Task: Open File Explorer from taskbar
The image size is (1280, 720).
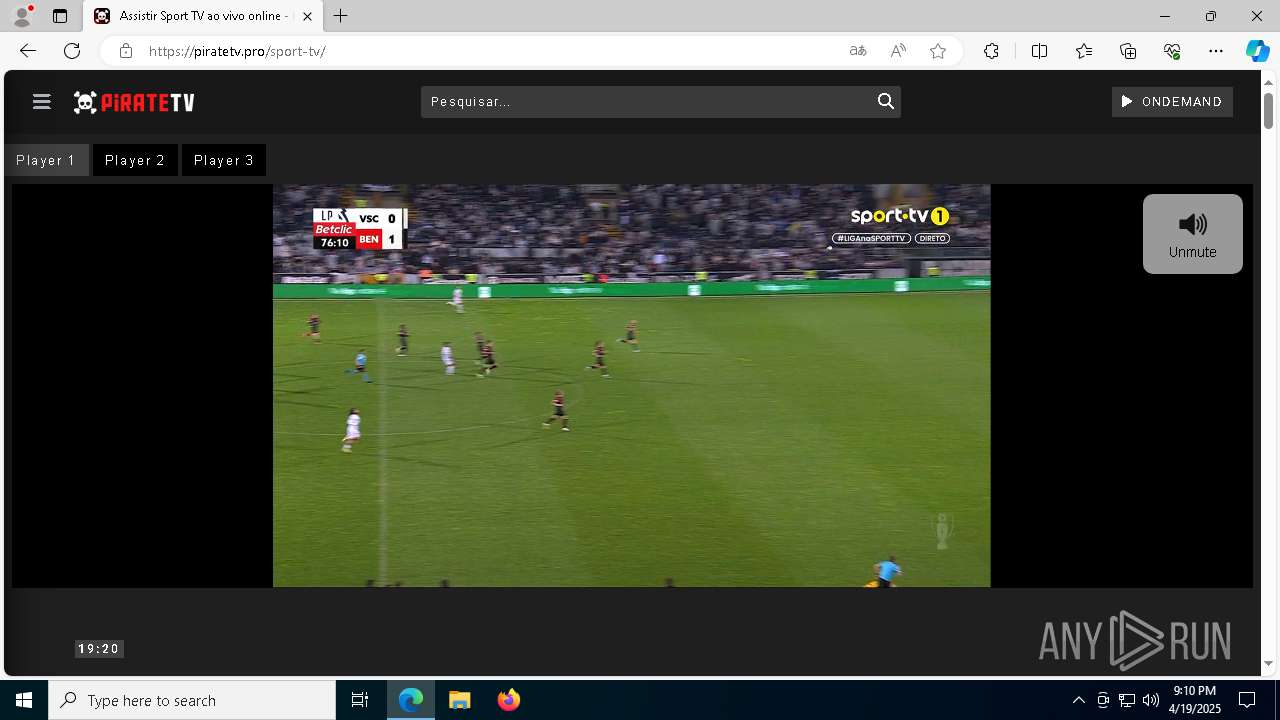Action: (x=459, y=700)
